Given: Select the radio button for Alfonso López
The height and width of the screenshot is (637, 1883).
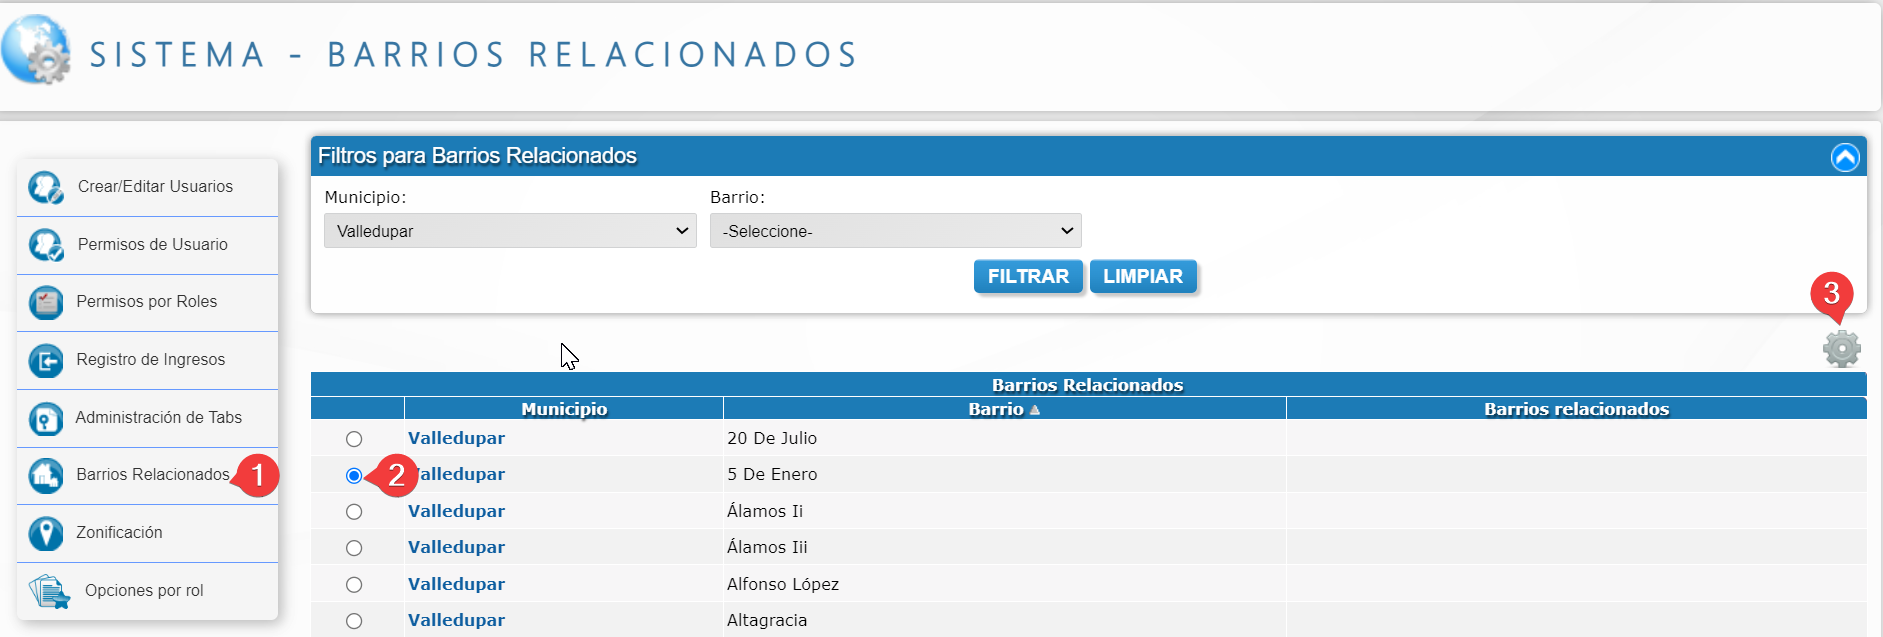Looking at the screenshot, I should click(354, 585).
